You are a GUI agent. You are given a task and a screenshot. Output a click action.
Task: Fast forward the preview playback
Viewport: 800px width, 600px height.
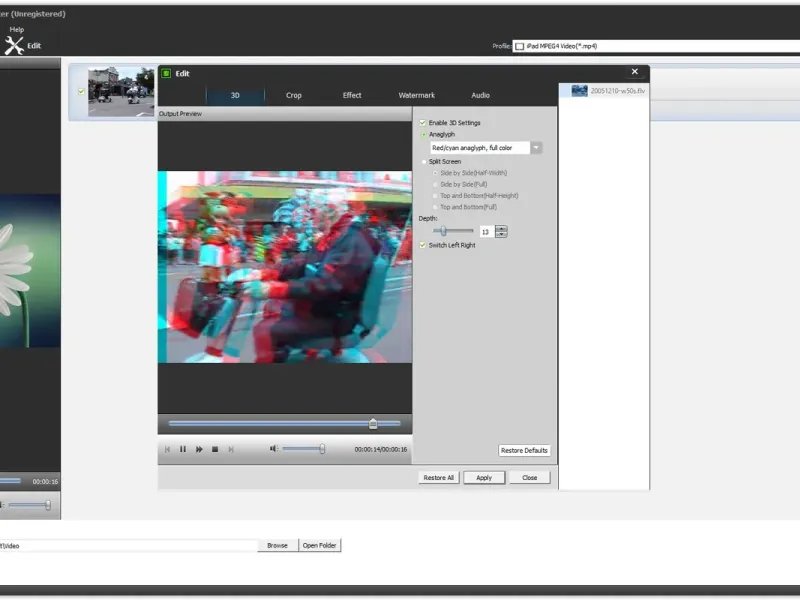coord(199,449)
